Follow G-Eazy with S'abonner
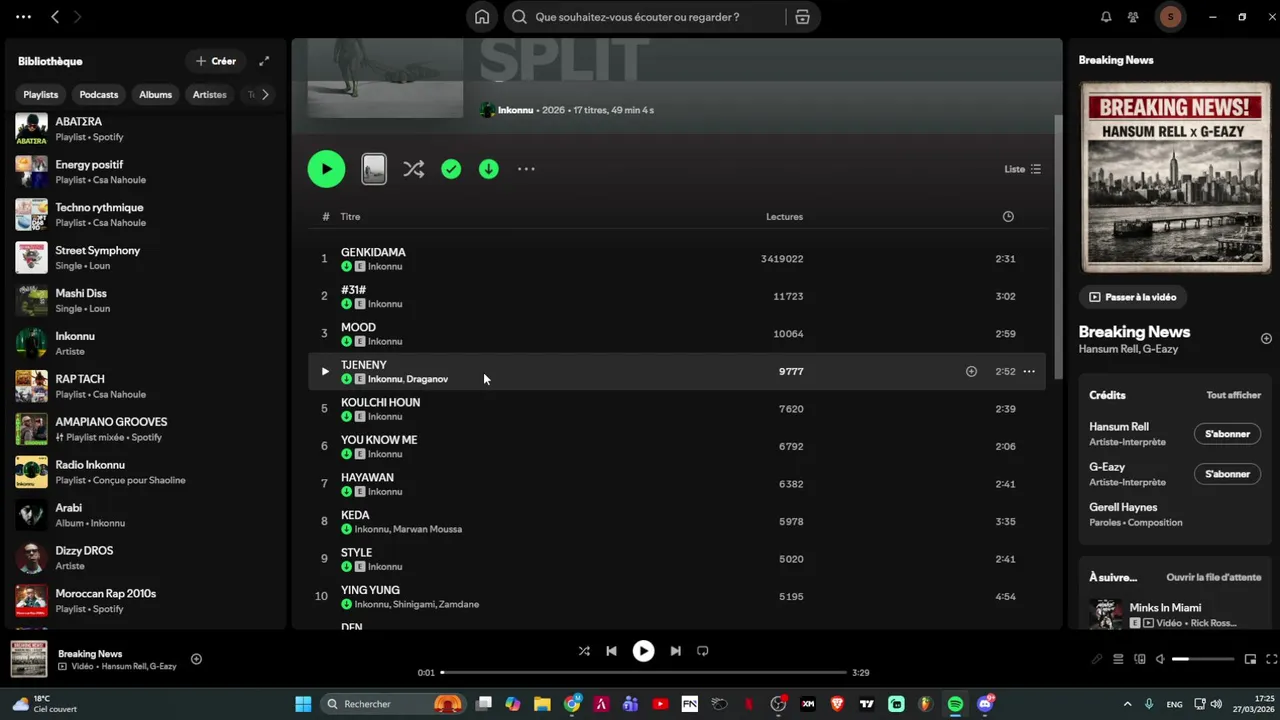 point(1227,474)
